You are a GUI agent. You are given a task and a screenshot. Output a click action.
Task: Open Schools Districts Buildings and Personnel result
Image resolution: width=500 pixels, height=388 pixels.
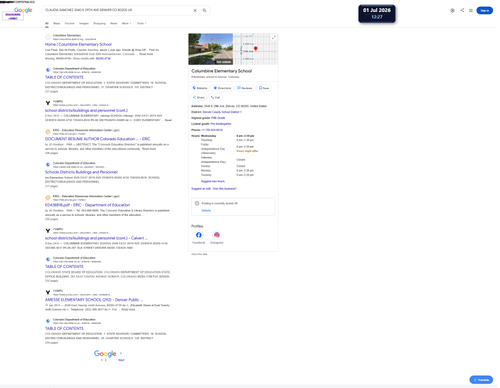click(81, 172)
